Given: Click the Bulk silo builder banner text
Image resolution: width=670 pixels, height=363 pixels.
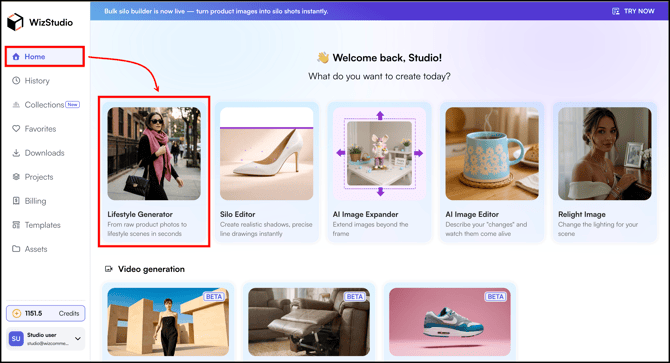Looking at the screenshot, I should click(x=216, y=11).
